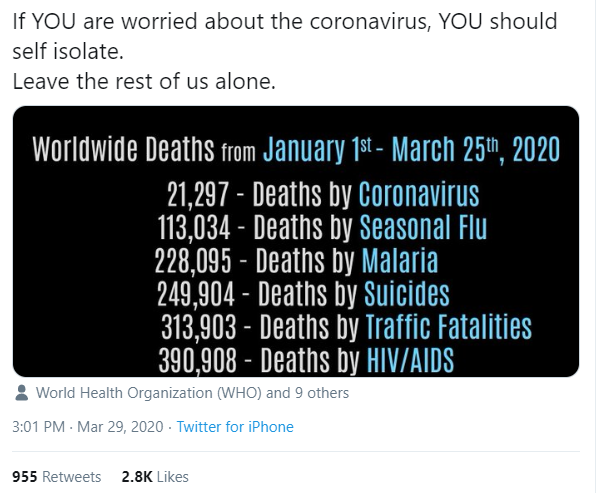Click the Coronavirus deaths line in image

[323, 194]
